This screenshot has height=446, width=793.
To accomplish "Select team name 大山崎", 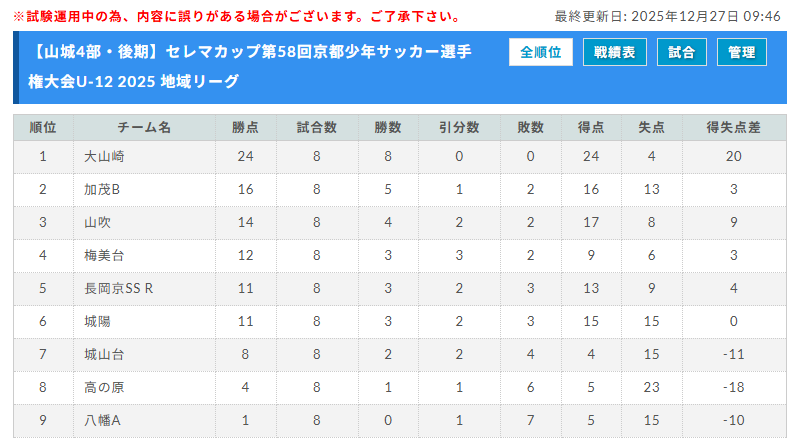I will click(x=104, y=156).
